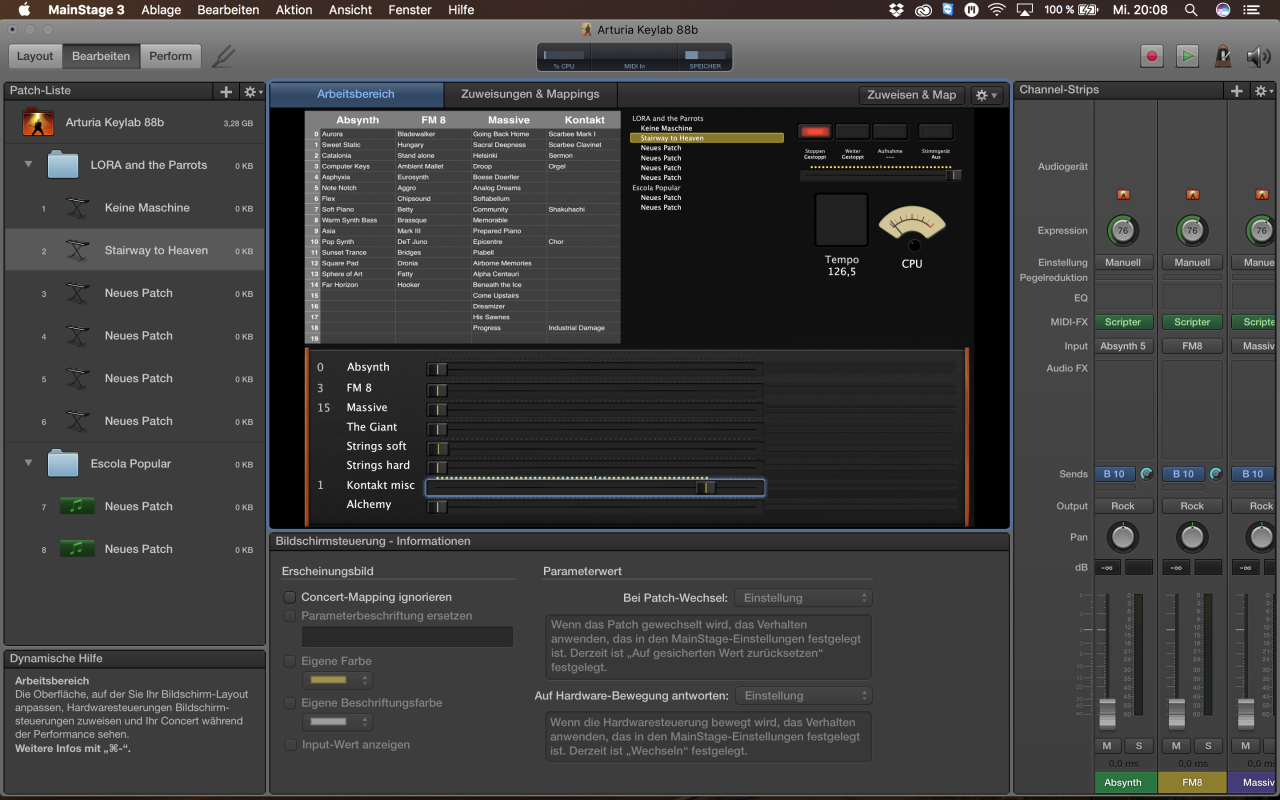Open Eigene Beschriftungsfarbe color dropdown
Screen dimensions: 1280x800
pos(337,722)
